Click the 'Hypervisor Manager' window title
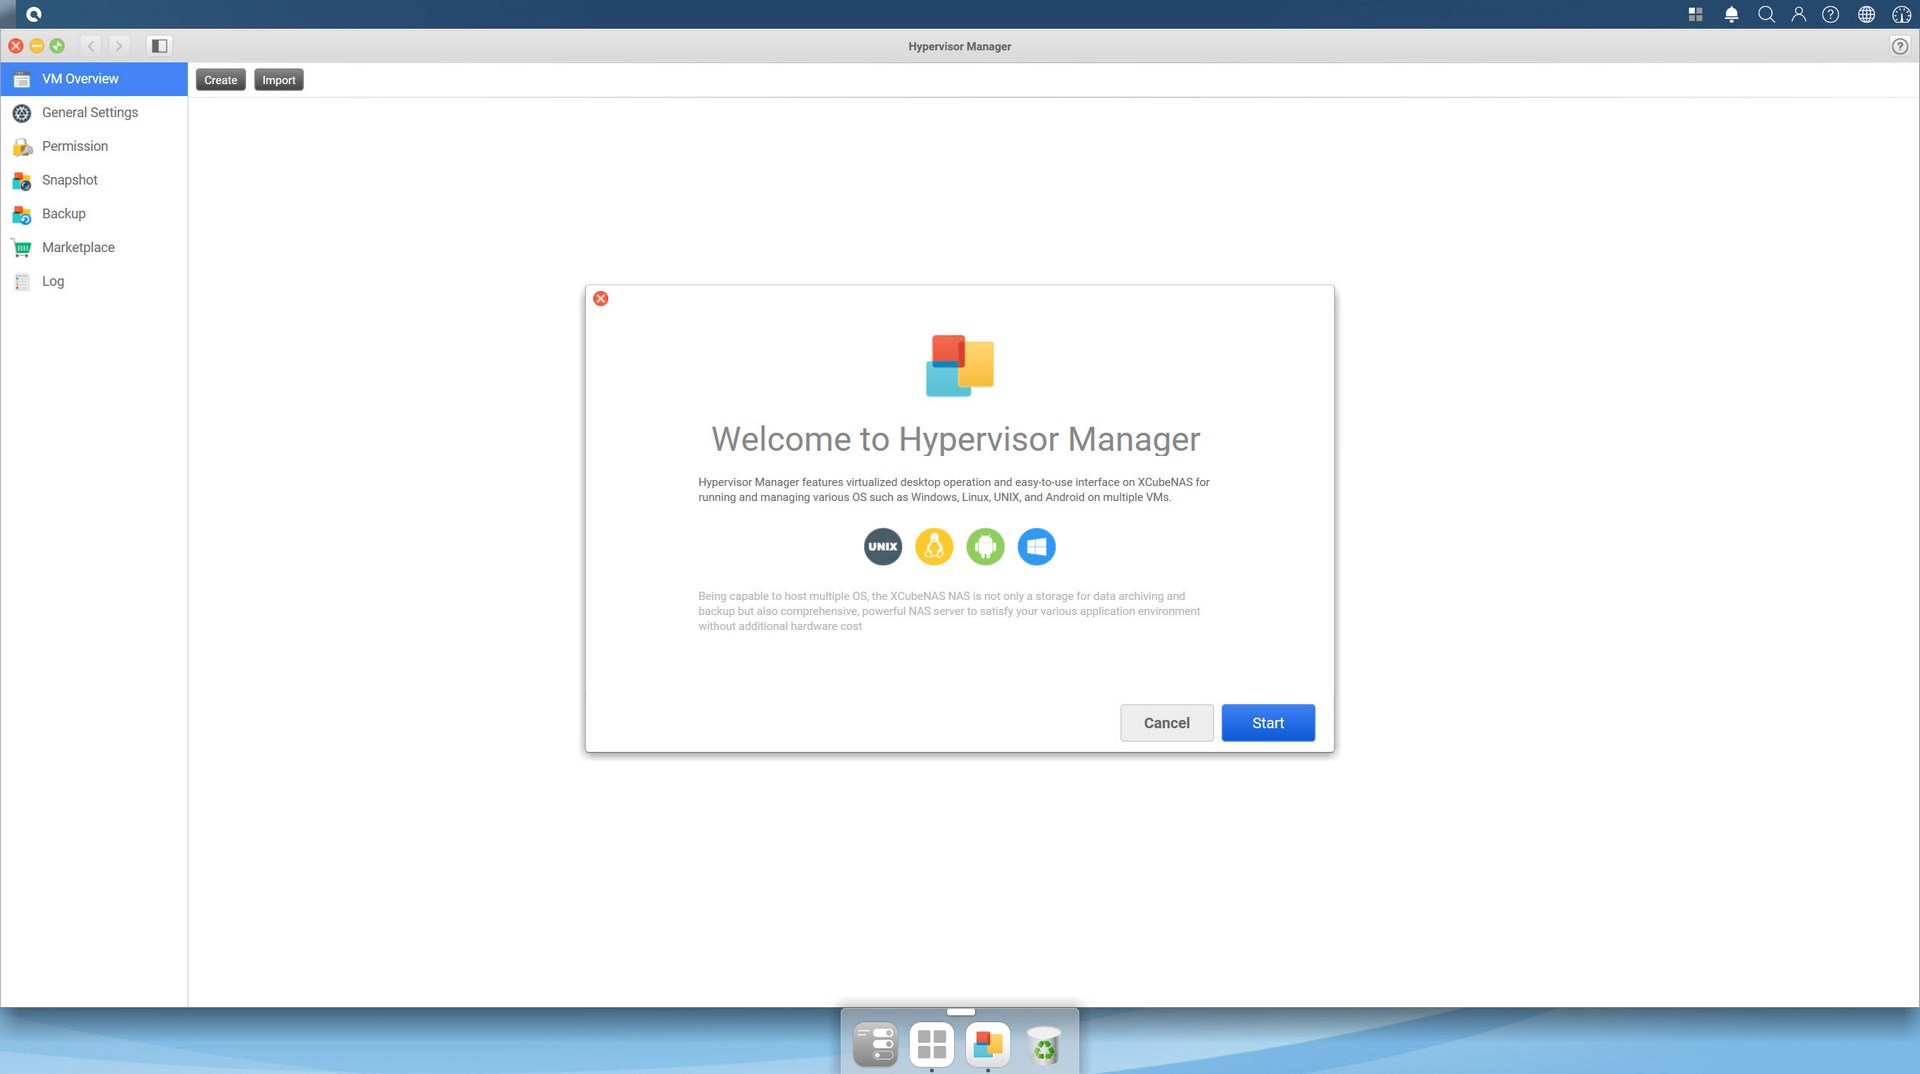 point(960,47)
